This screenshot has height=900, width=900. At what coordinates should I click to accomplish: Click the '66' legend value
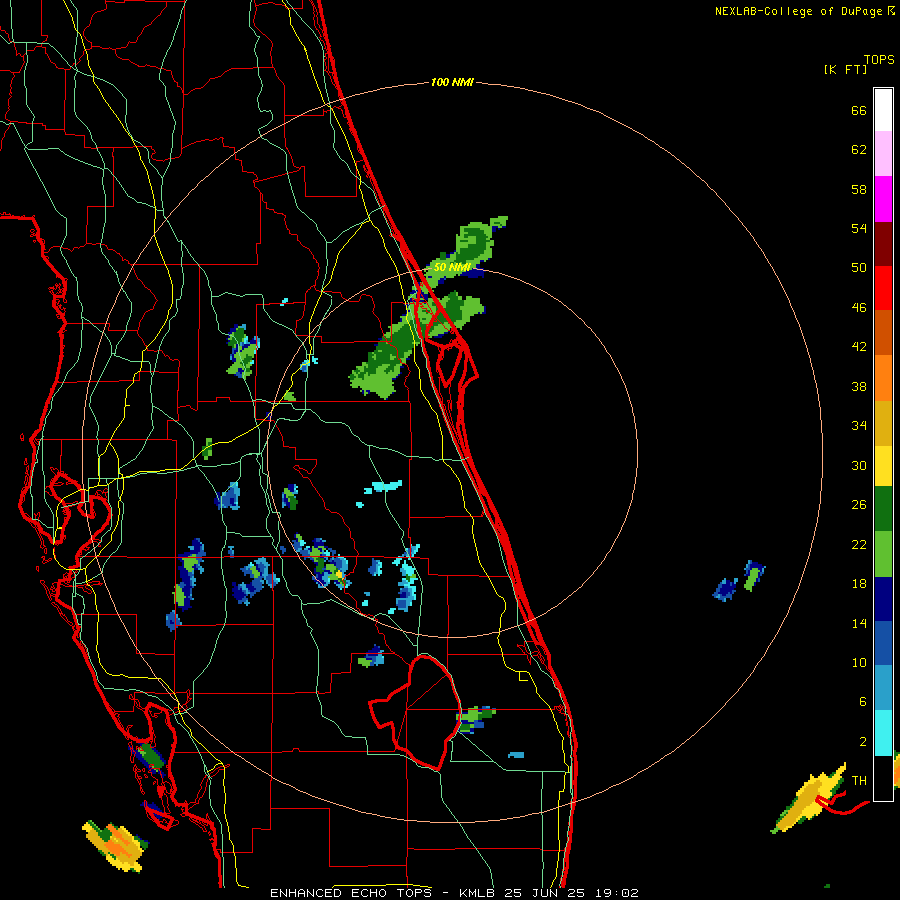[x=859, y=110]
